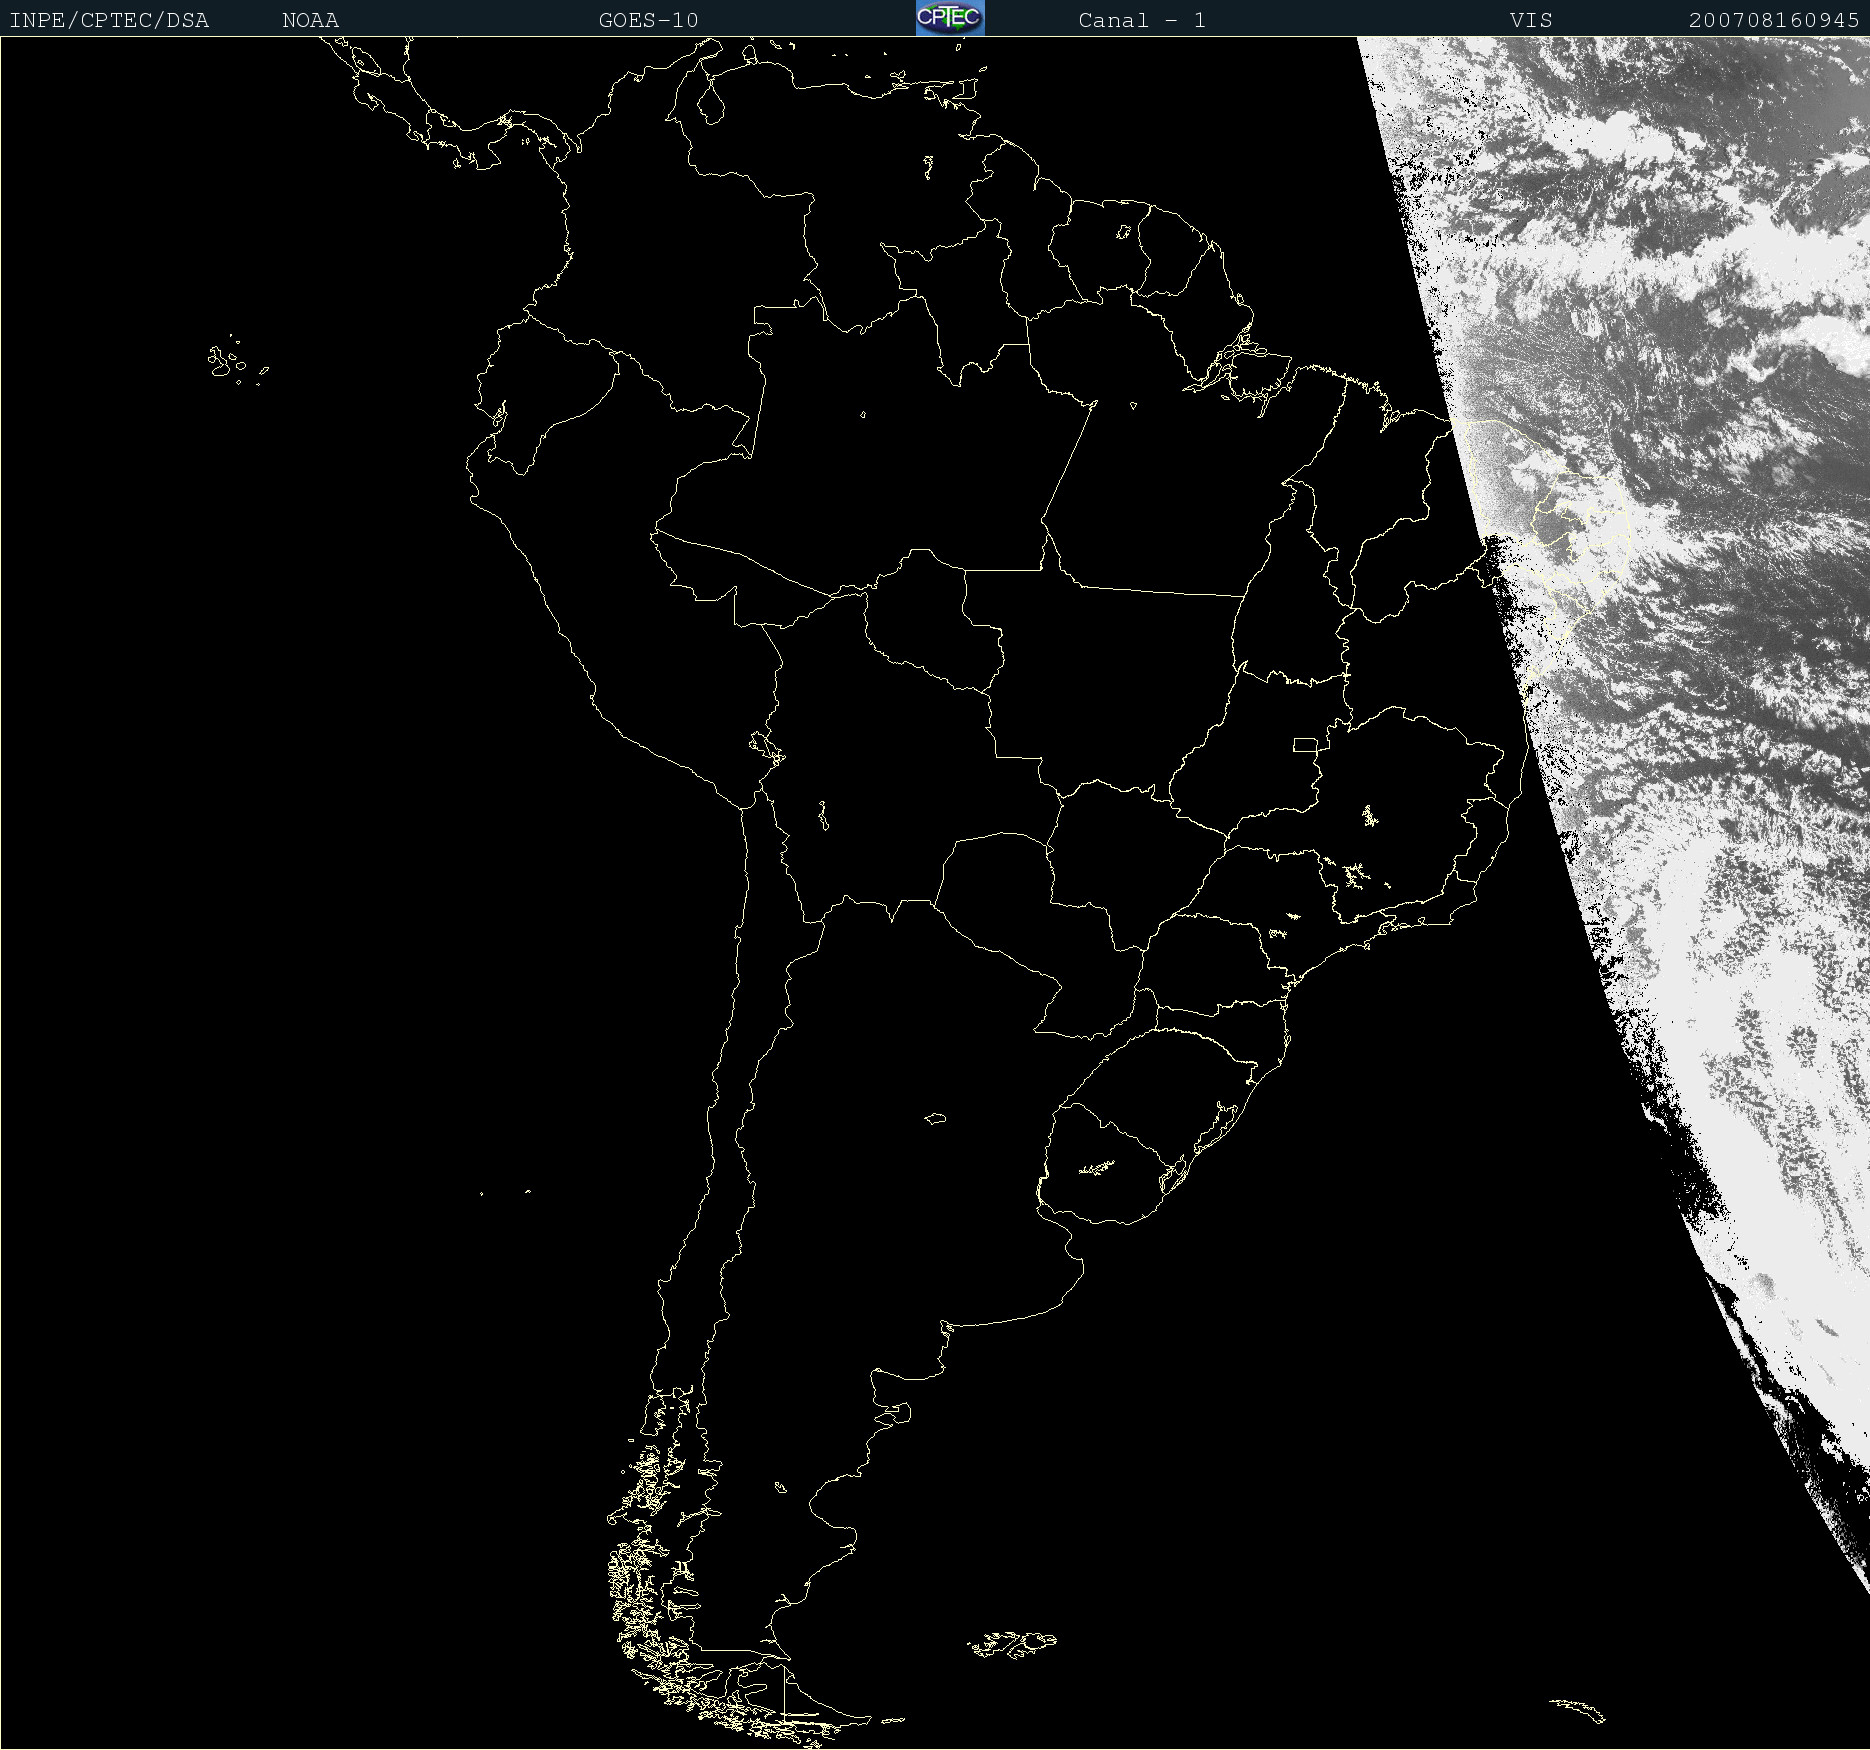Viewport: 1870px width, 1750px height.
Task: Click the INPE/CPTEC/DSA header text
Action: tap(109, 20)
